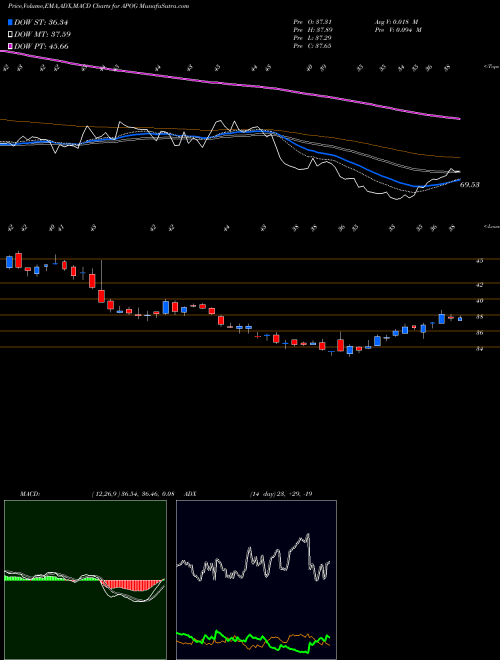Select the 'DOW MT: 37.59' label
500x660 pixels.
[x=43, y=34]
